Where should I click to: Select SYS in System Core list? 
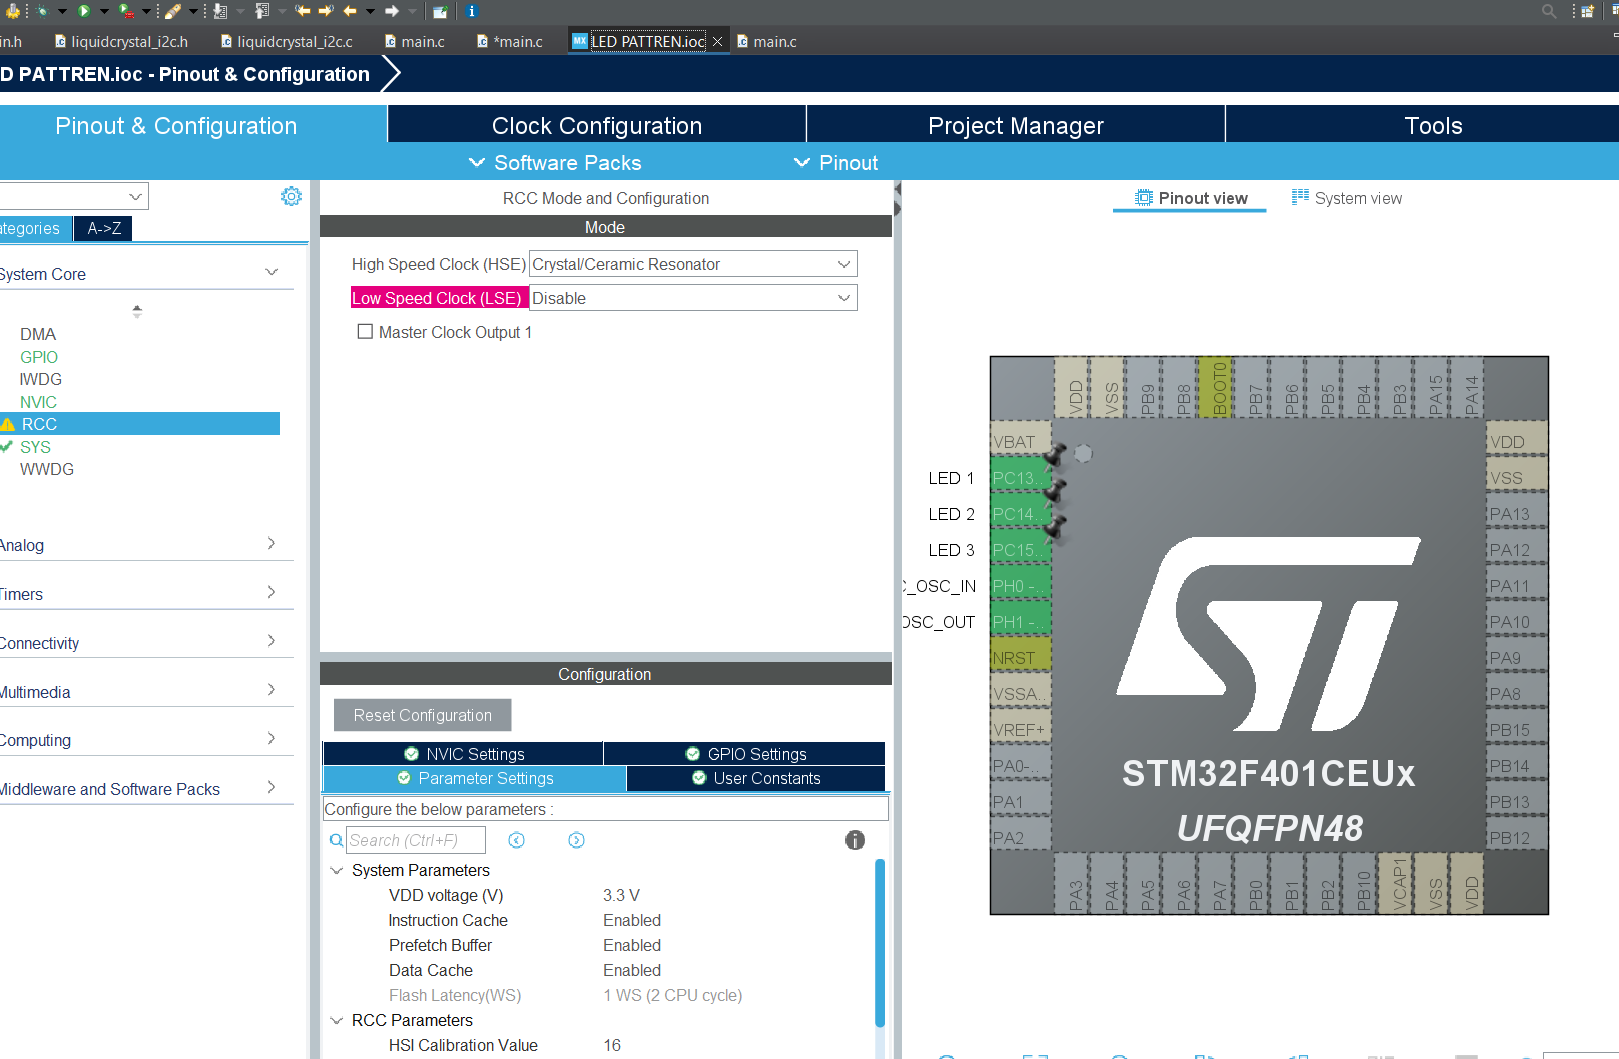coord(35,447)
